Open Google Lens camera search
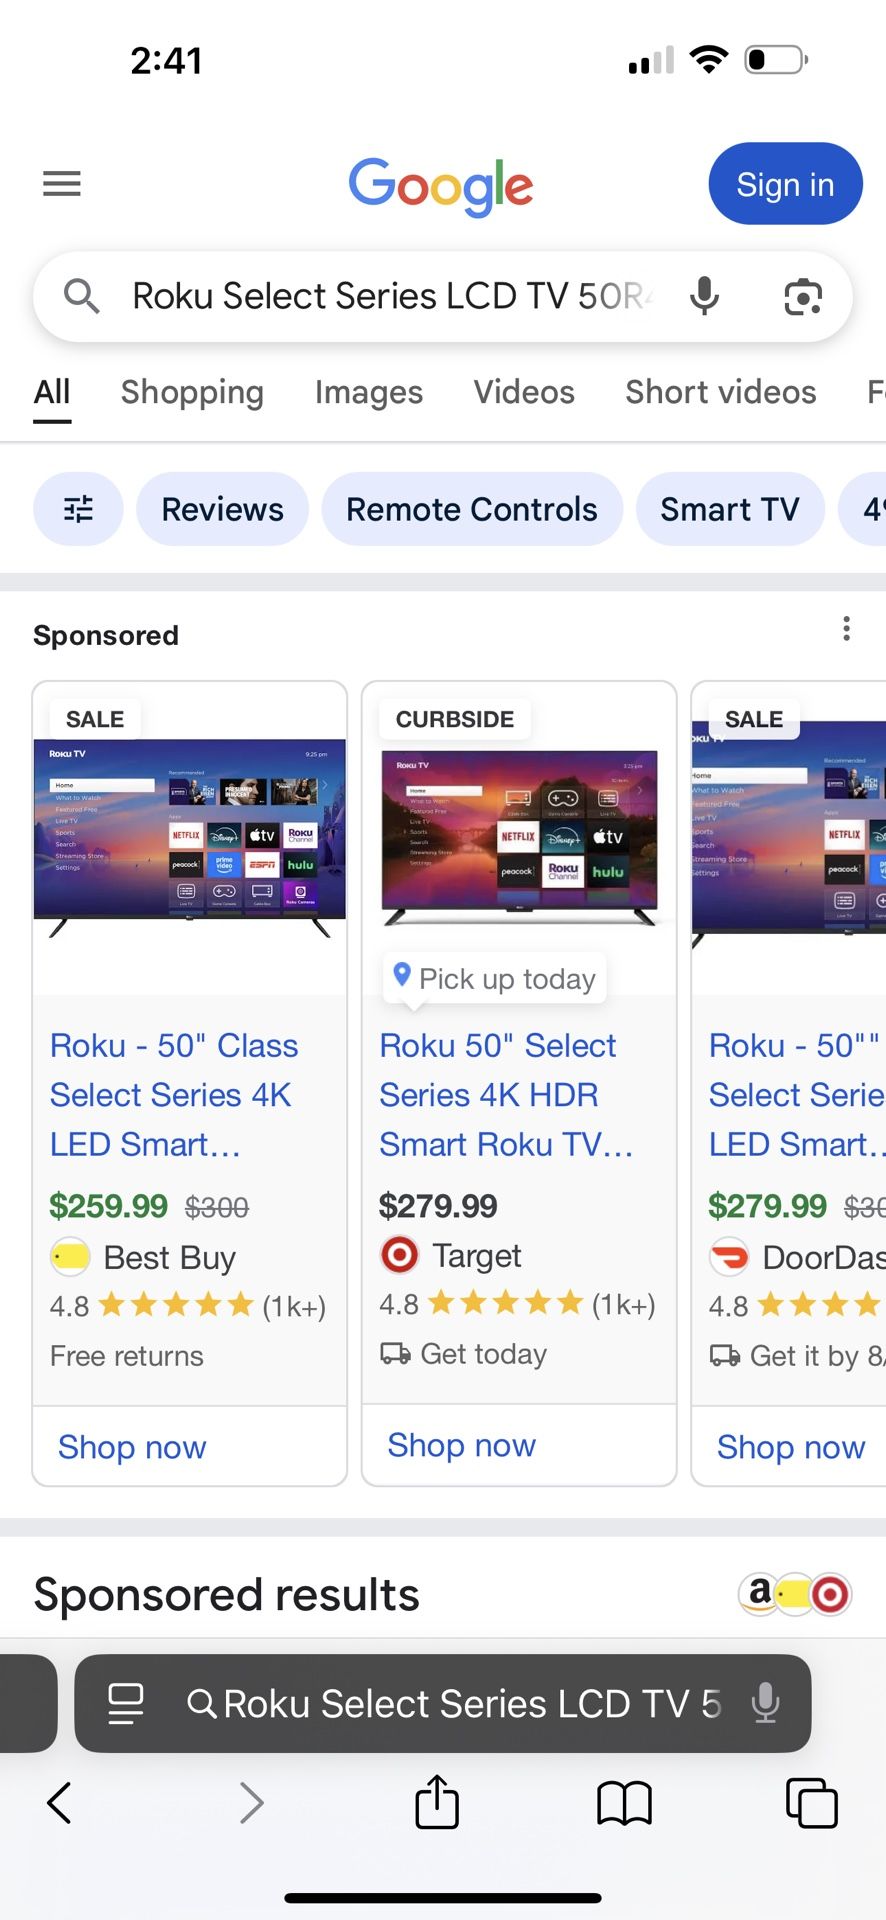The image size is (886, 1920). pos(803,297)
